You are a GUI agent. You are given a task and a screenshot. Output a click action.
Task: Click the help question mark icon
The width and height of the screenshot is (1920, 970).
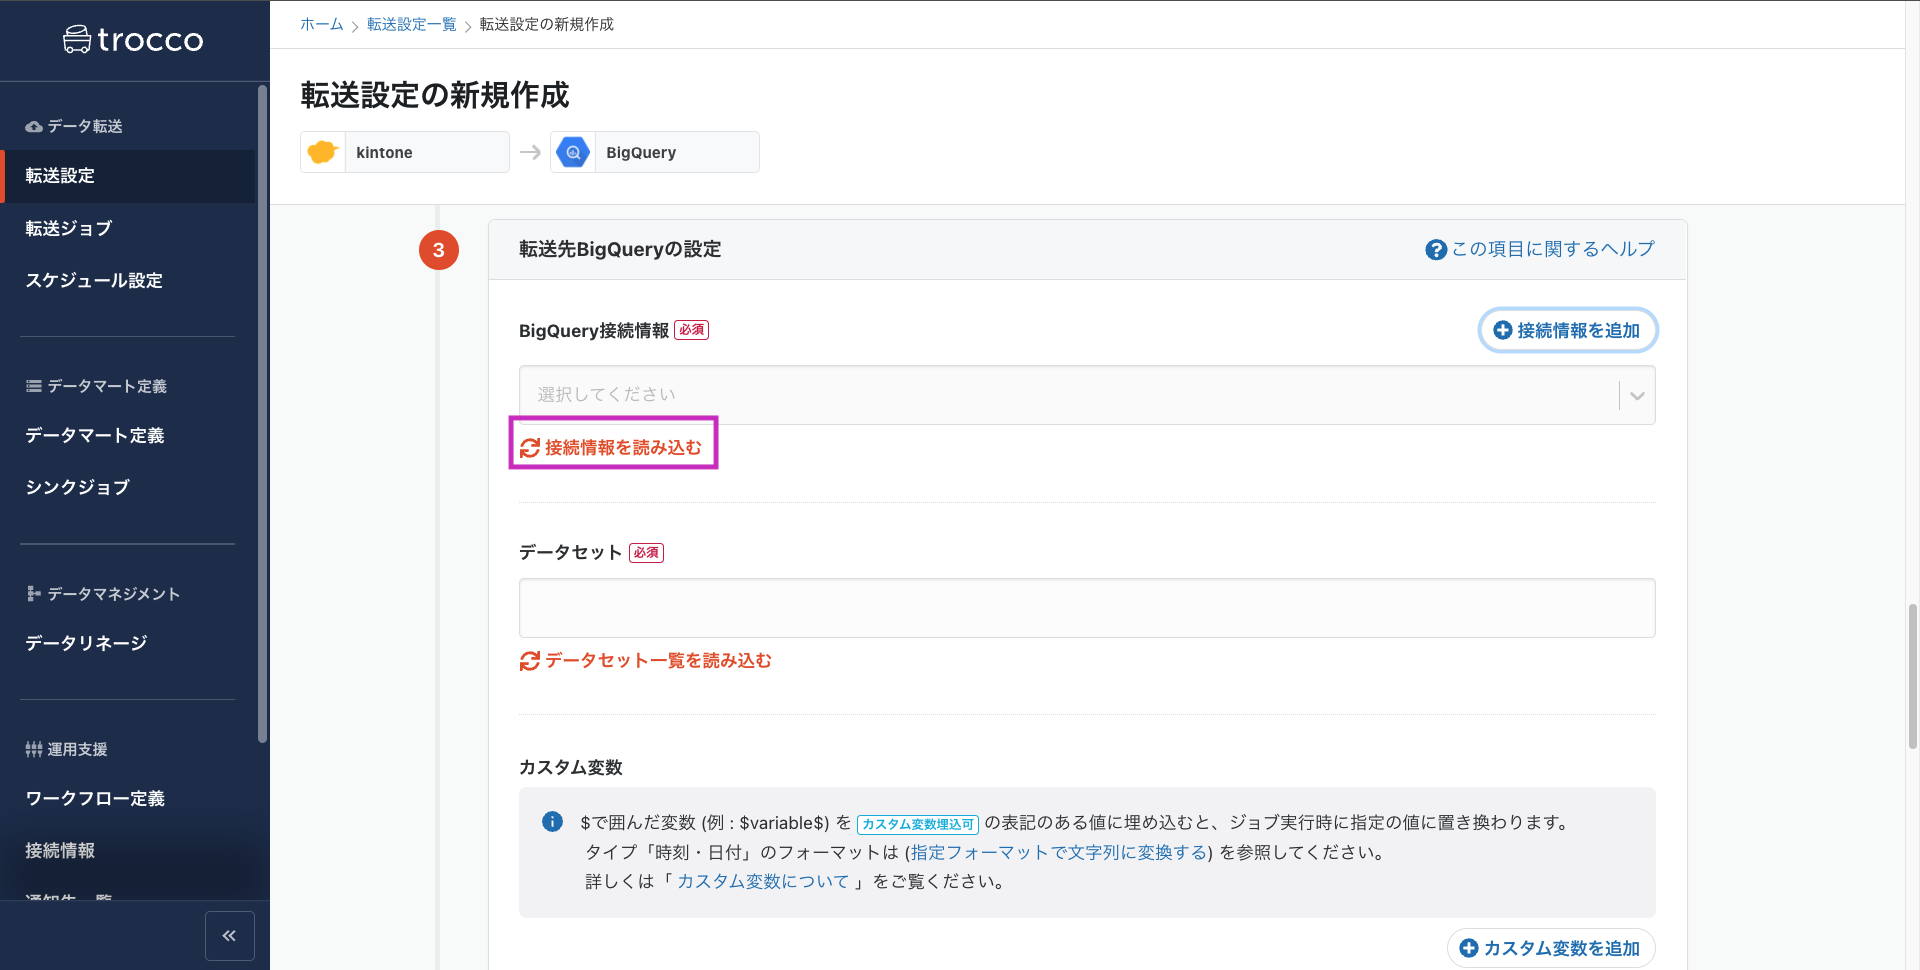click(1436, 250)
